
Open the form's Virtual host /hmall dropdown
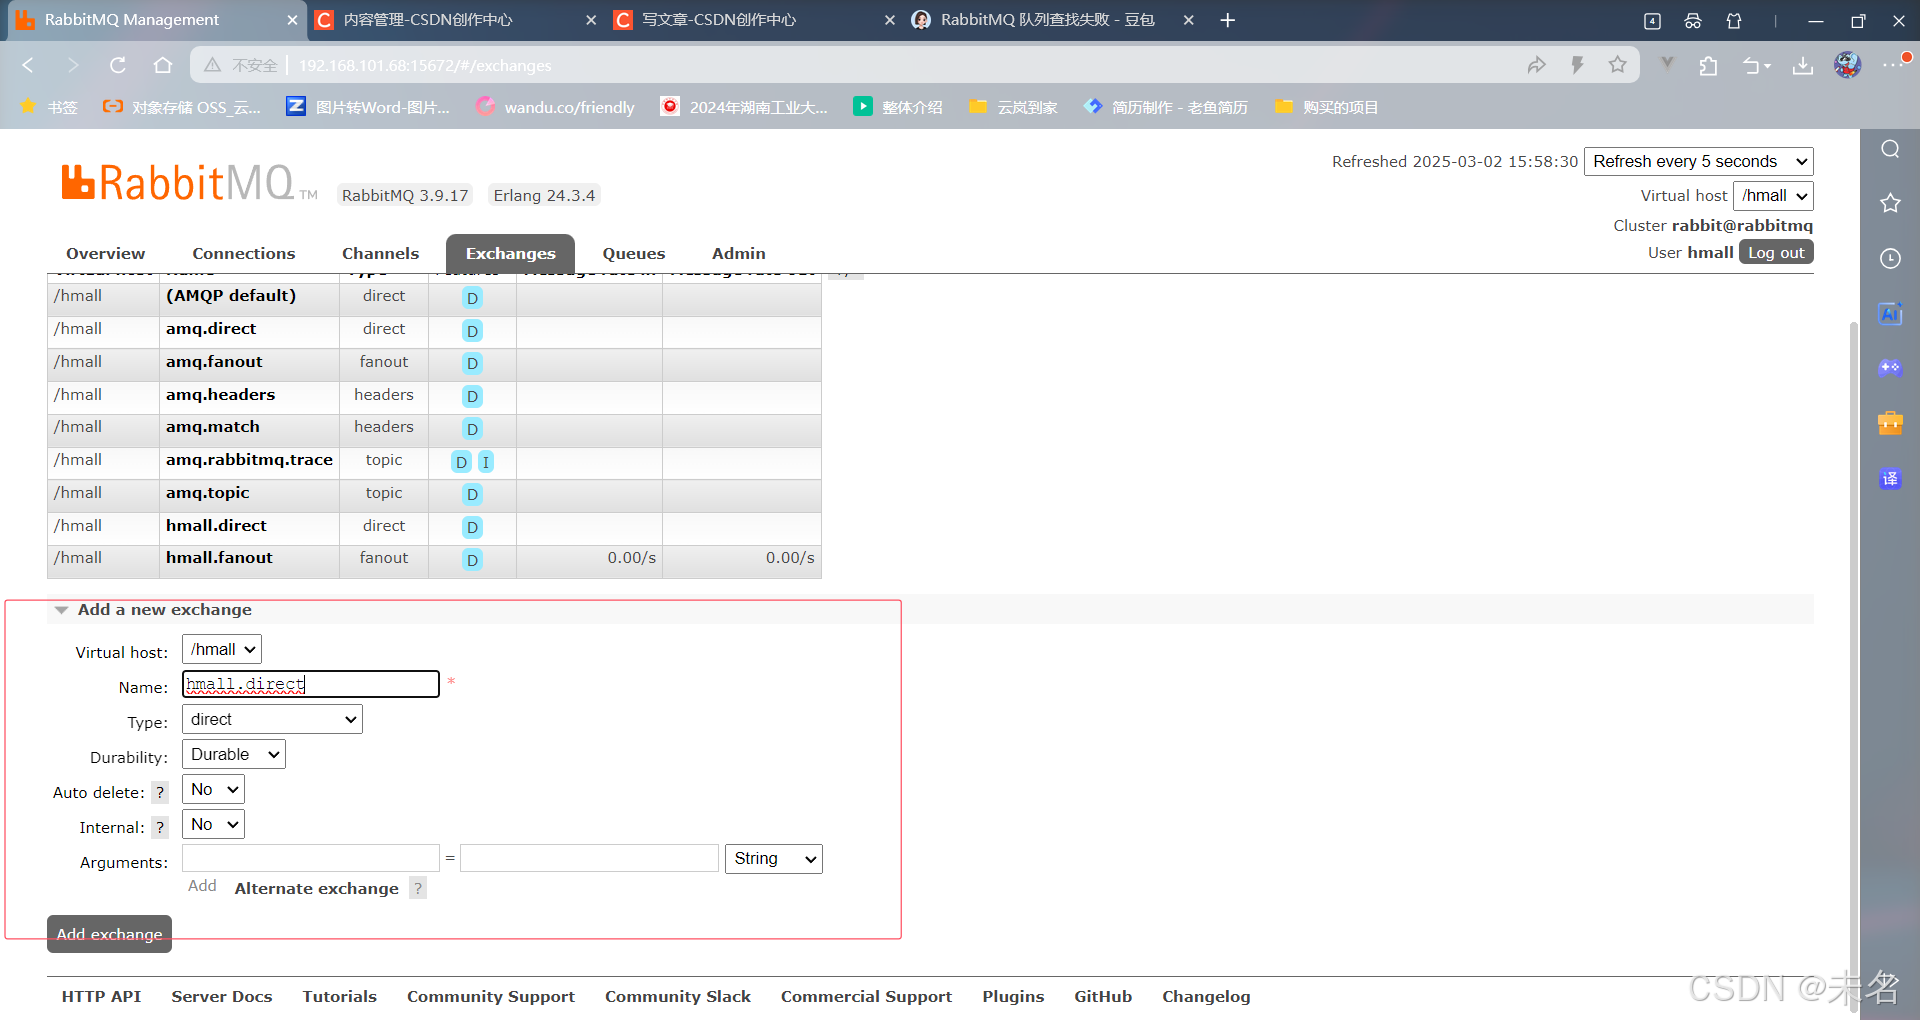pyautogui.click(x=222, y=649)
